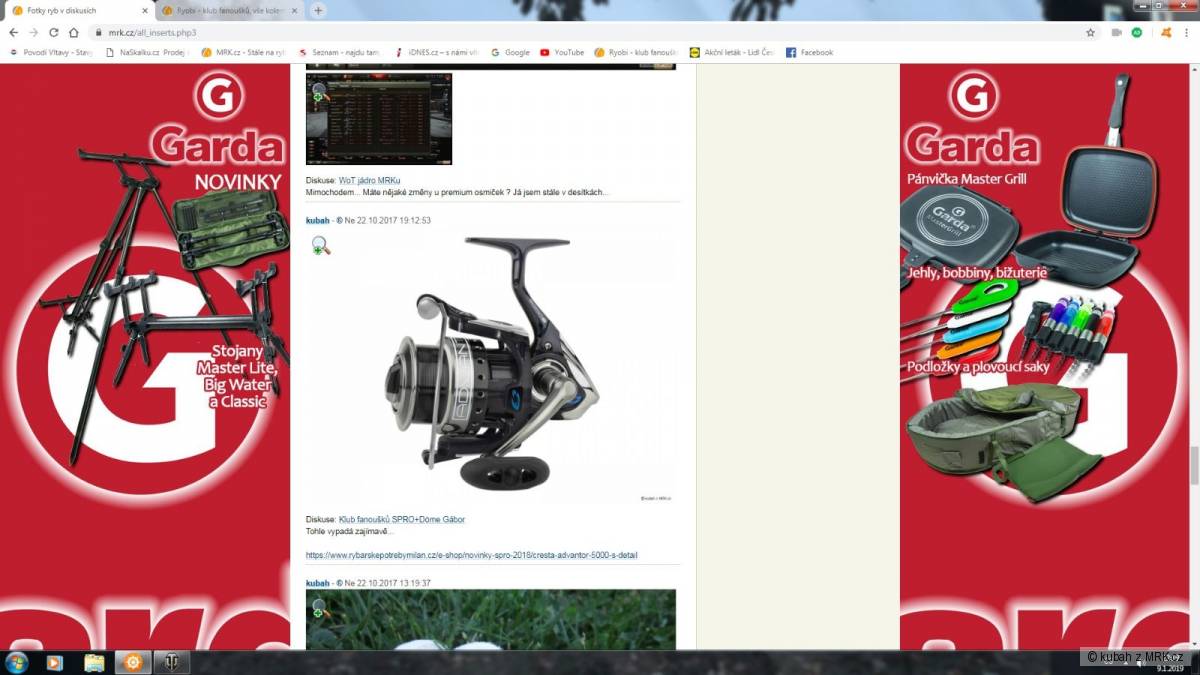Open the 'WoT jádro MRKu' discussion link
This screenshot has height=675, width=1200.
(370, 180)
